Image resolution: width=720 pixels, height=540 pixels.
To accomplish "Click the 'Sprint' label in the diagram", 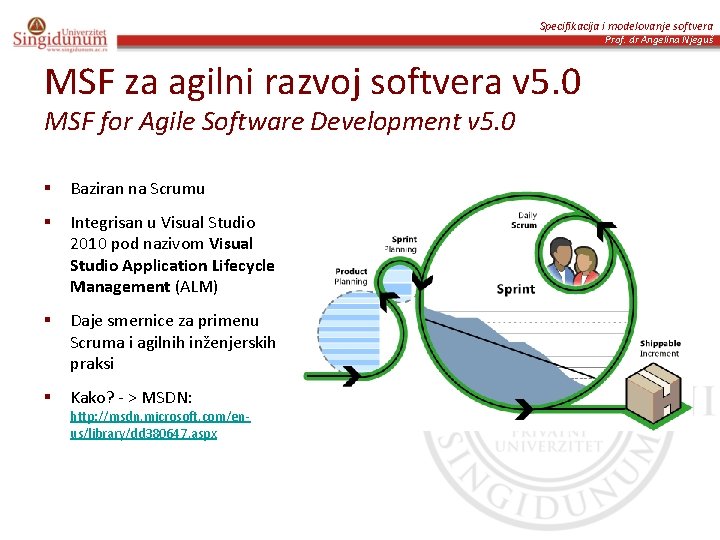I will point(516,289).
